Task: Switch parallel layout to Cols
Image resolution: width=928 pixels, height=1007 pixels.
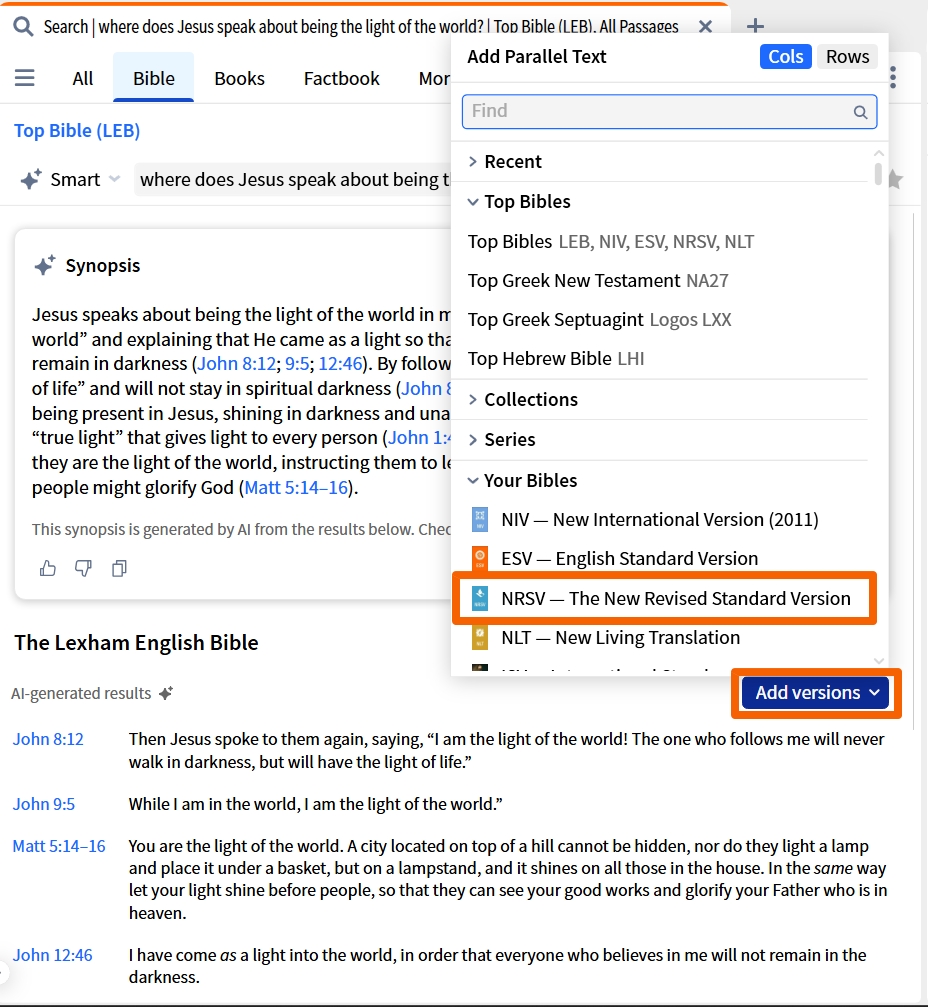Action: pos(785,57)
